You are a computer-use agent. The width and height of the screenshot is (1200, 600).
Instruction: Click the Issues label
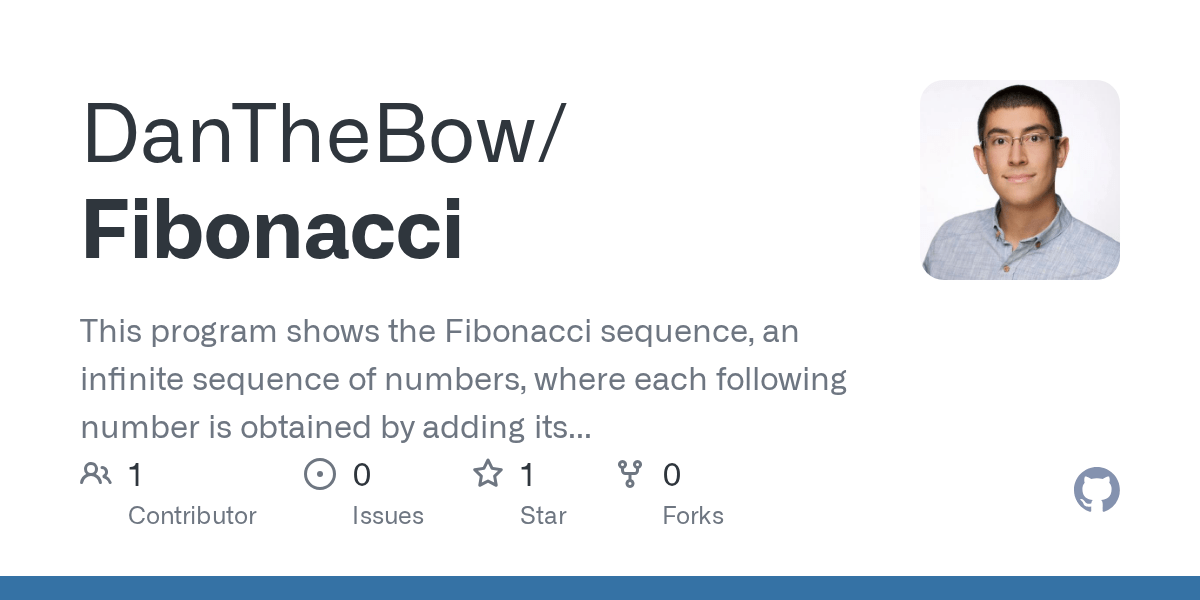click(x=388, y=516)
